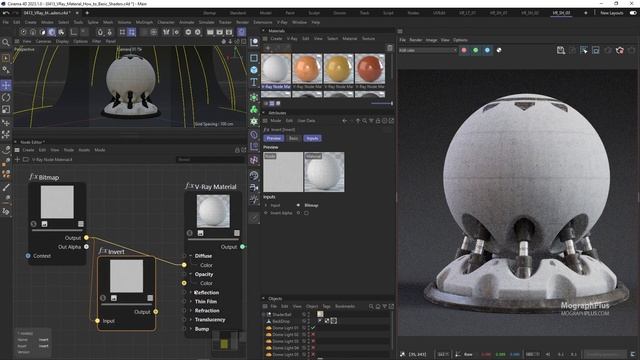Click the yellow Output port on Bitmap node

point(87,238)
